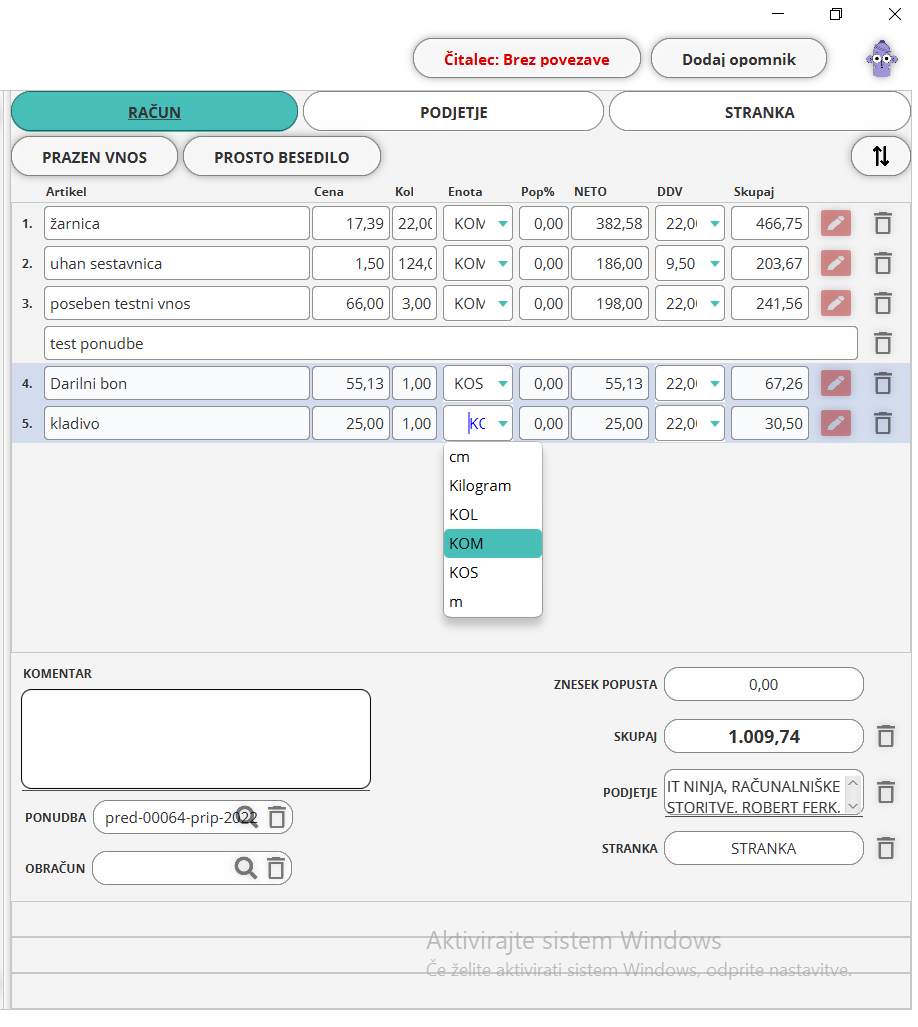
Task: Click the SKUPAJ total field 1.009,74
Action: point(763,736)
